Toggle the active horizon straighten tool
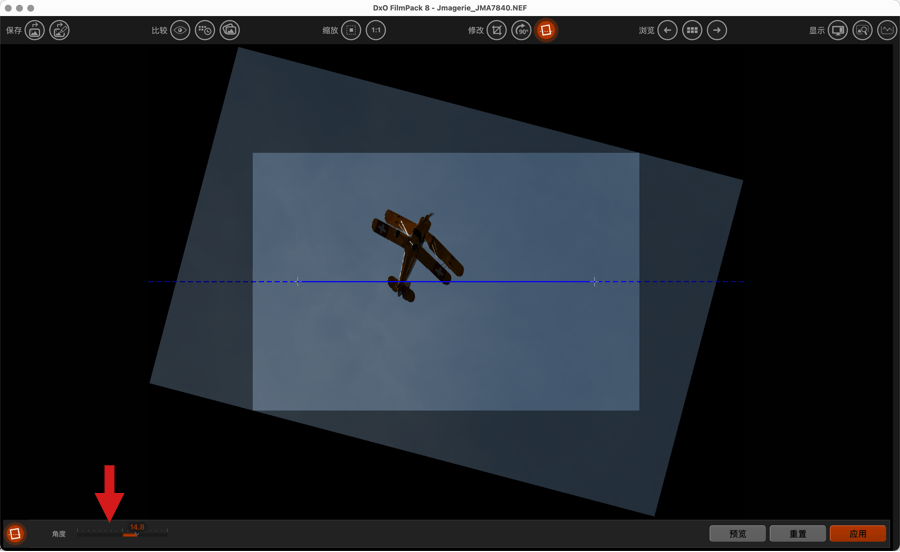This screenshot has width=900, height=552. [546, 31]
